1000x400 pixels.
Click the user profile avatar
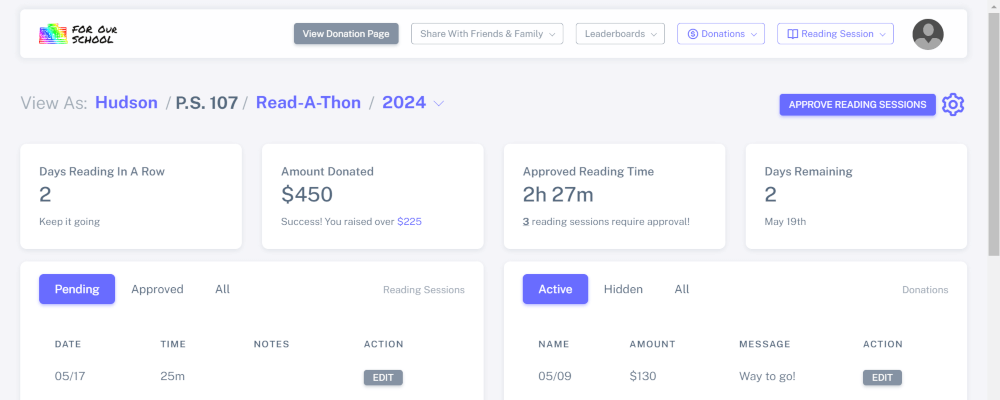point(928,34)
